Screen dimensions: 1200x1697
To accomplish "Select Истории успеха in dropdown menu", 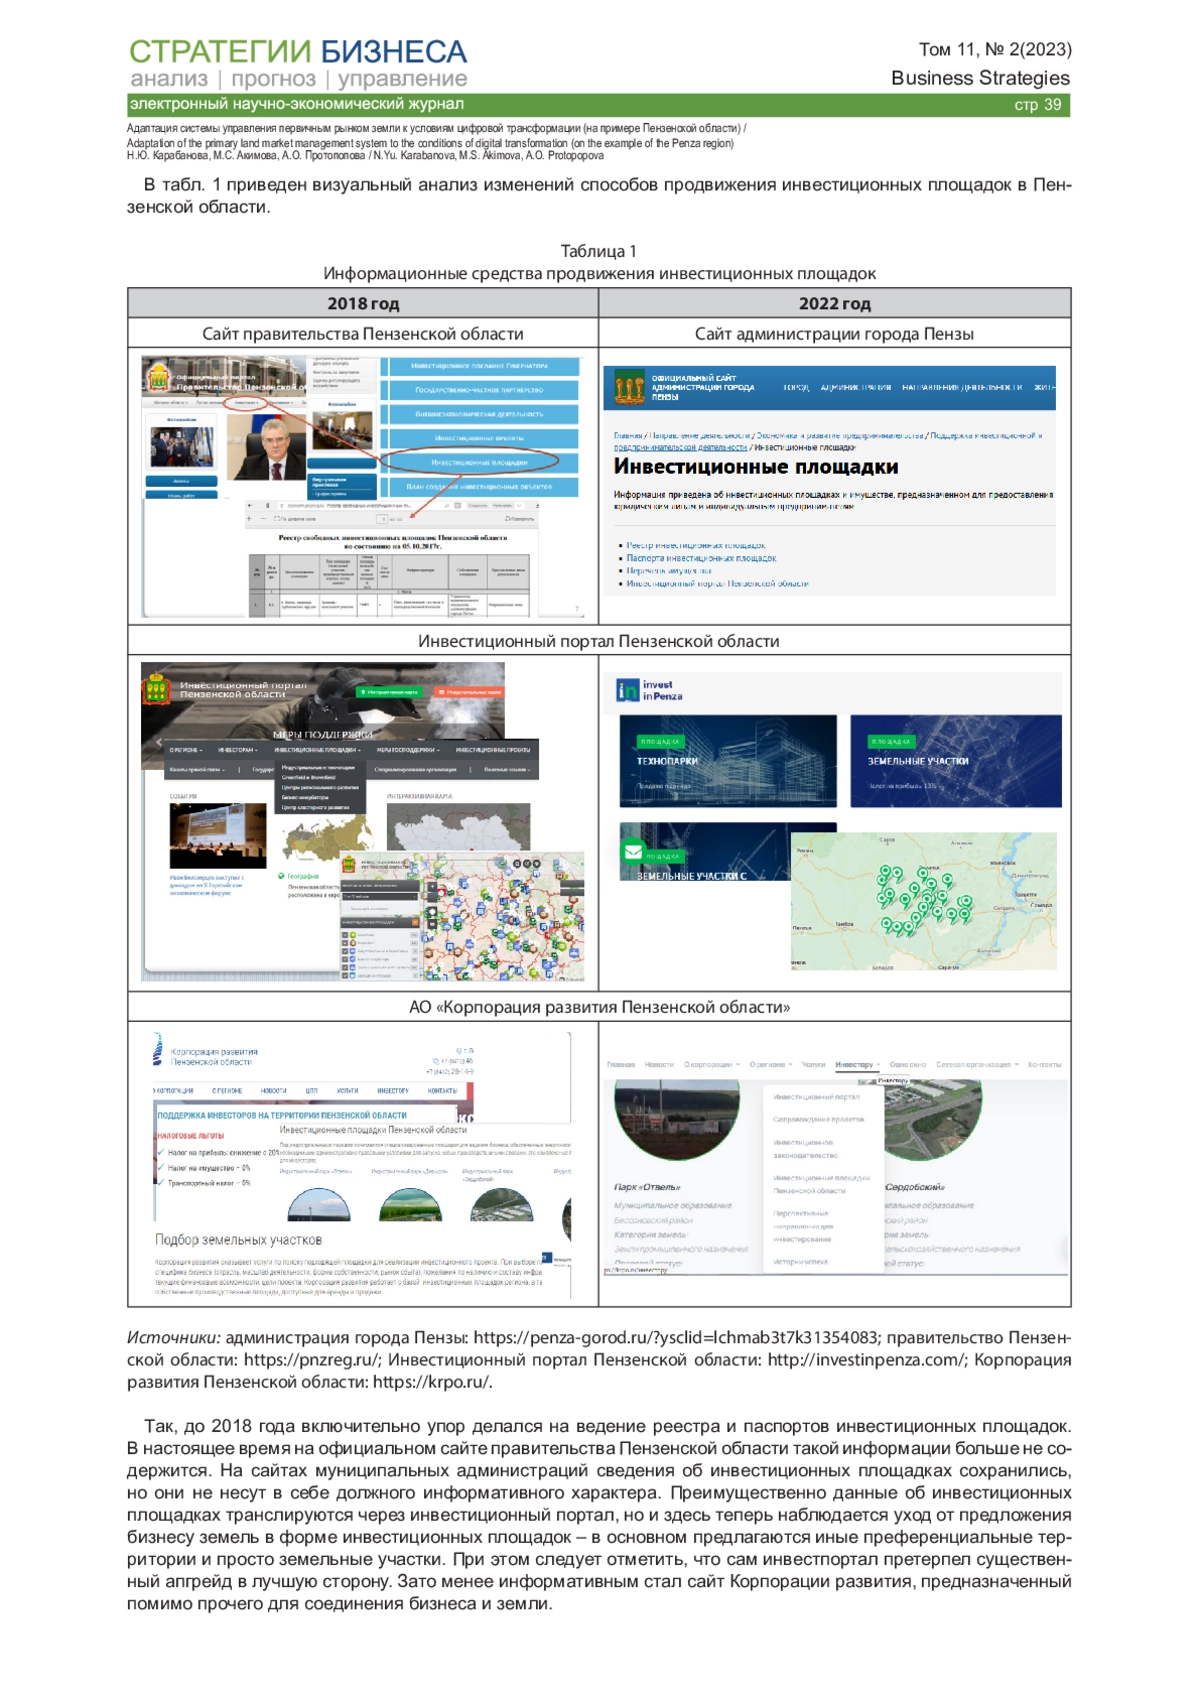I will (800, 1262).
